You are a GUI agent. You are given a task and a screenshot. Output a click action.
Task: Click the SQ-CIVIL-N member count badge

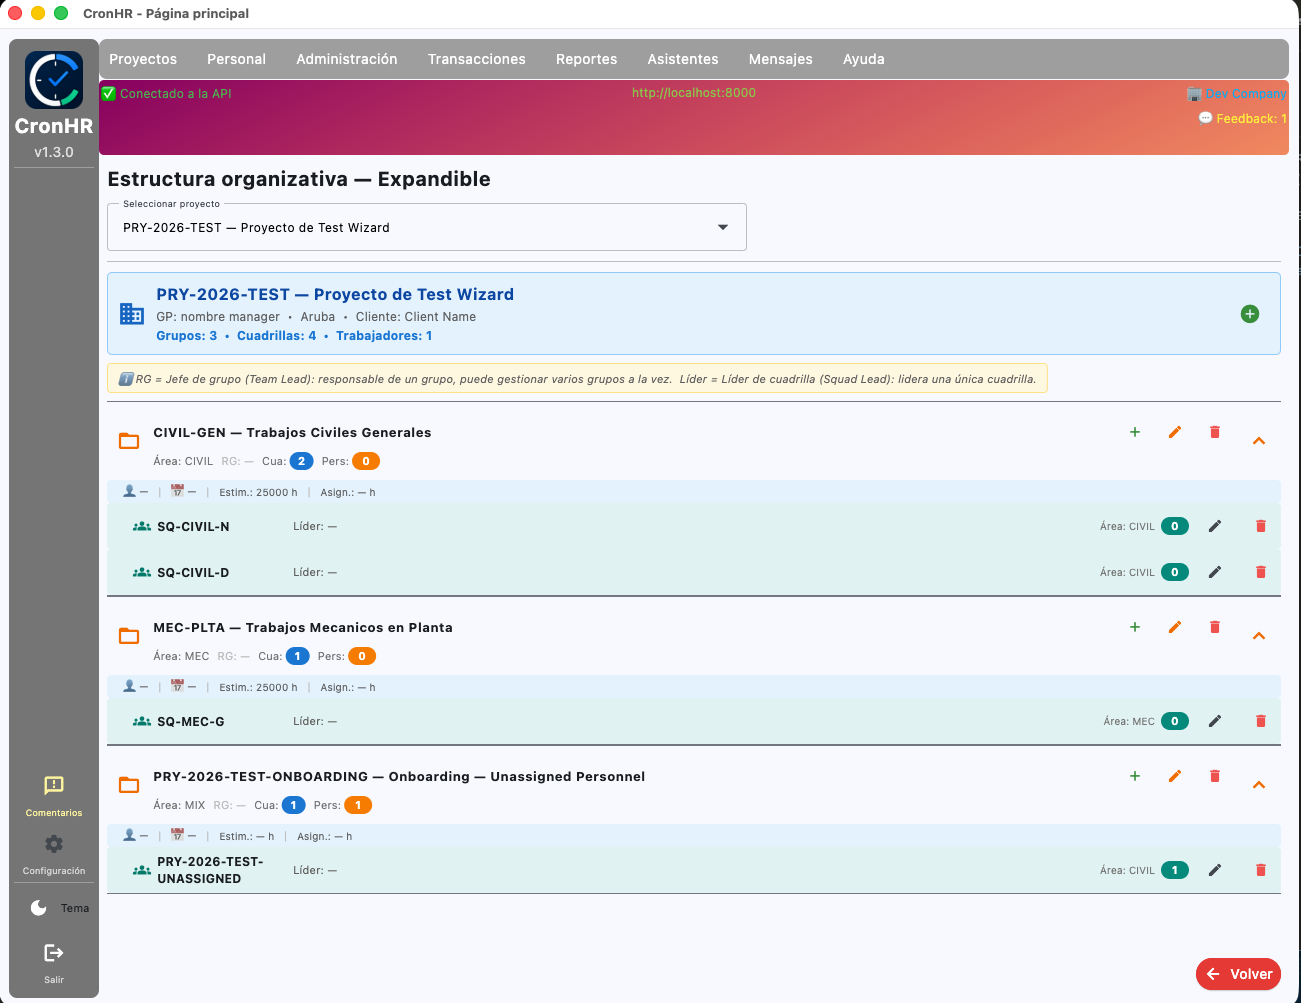(1175, 526)
